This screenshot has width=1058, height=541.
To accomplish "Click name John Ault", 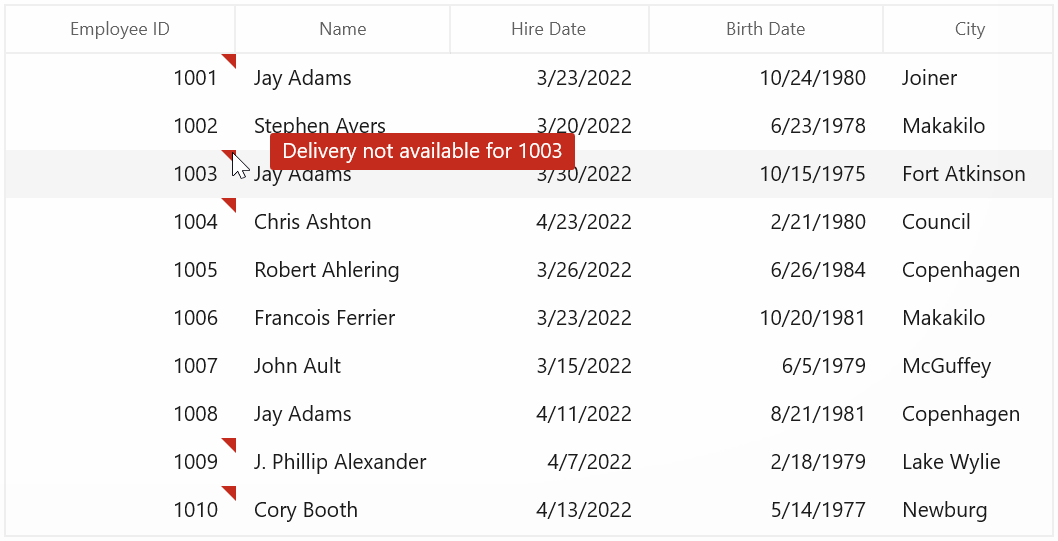I will pos(298,366).
